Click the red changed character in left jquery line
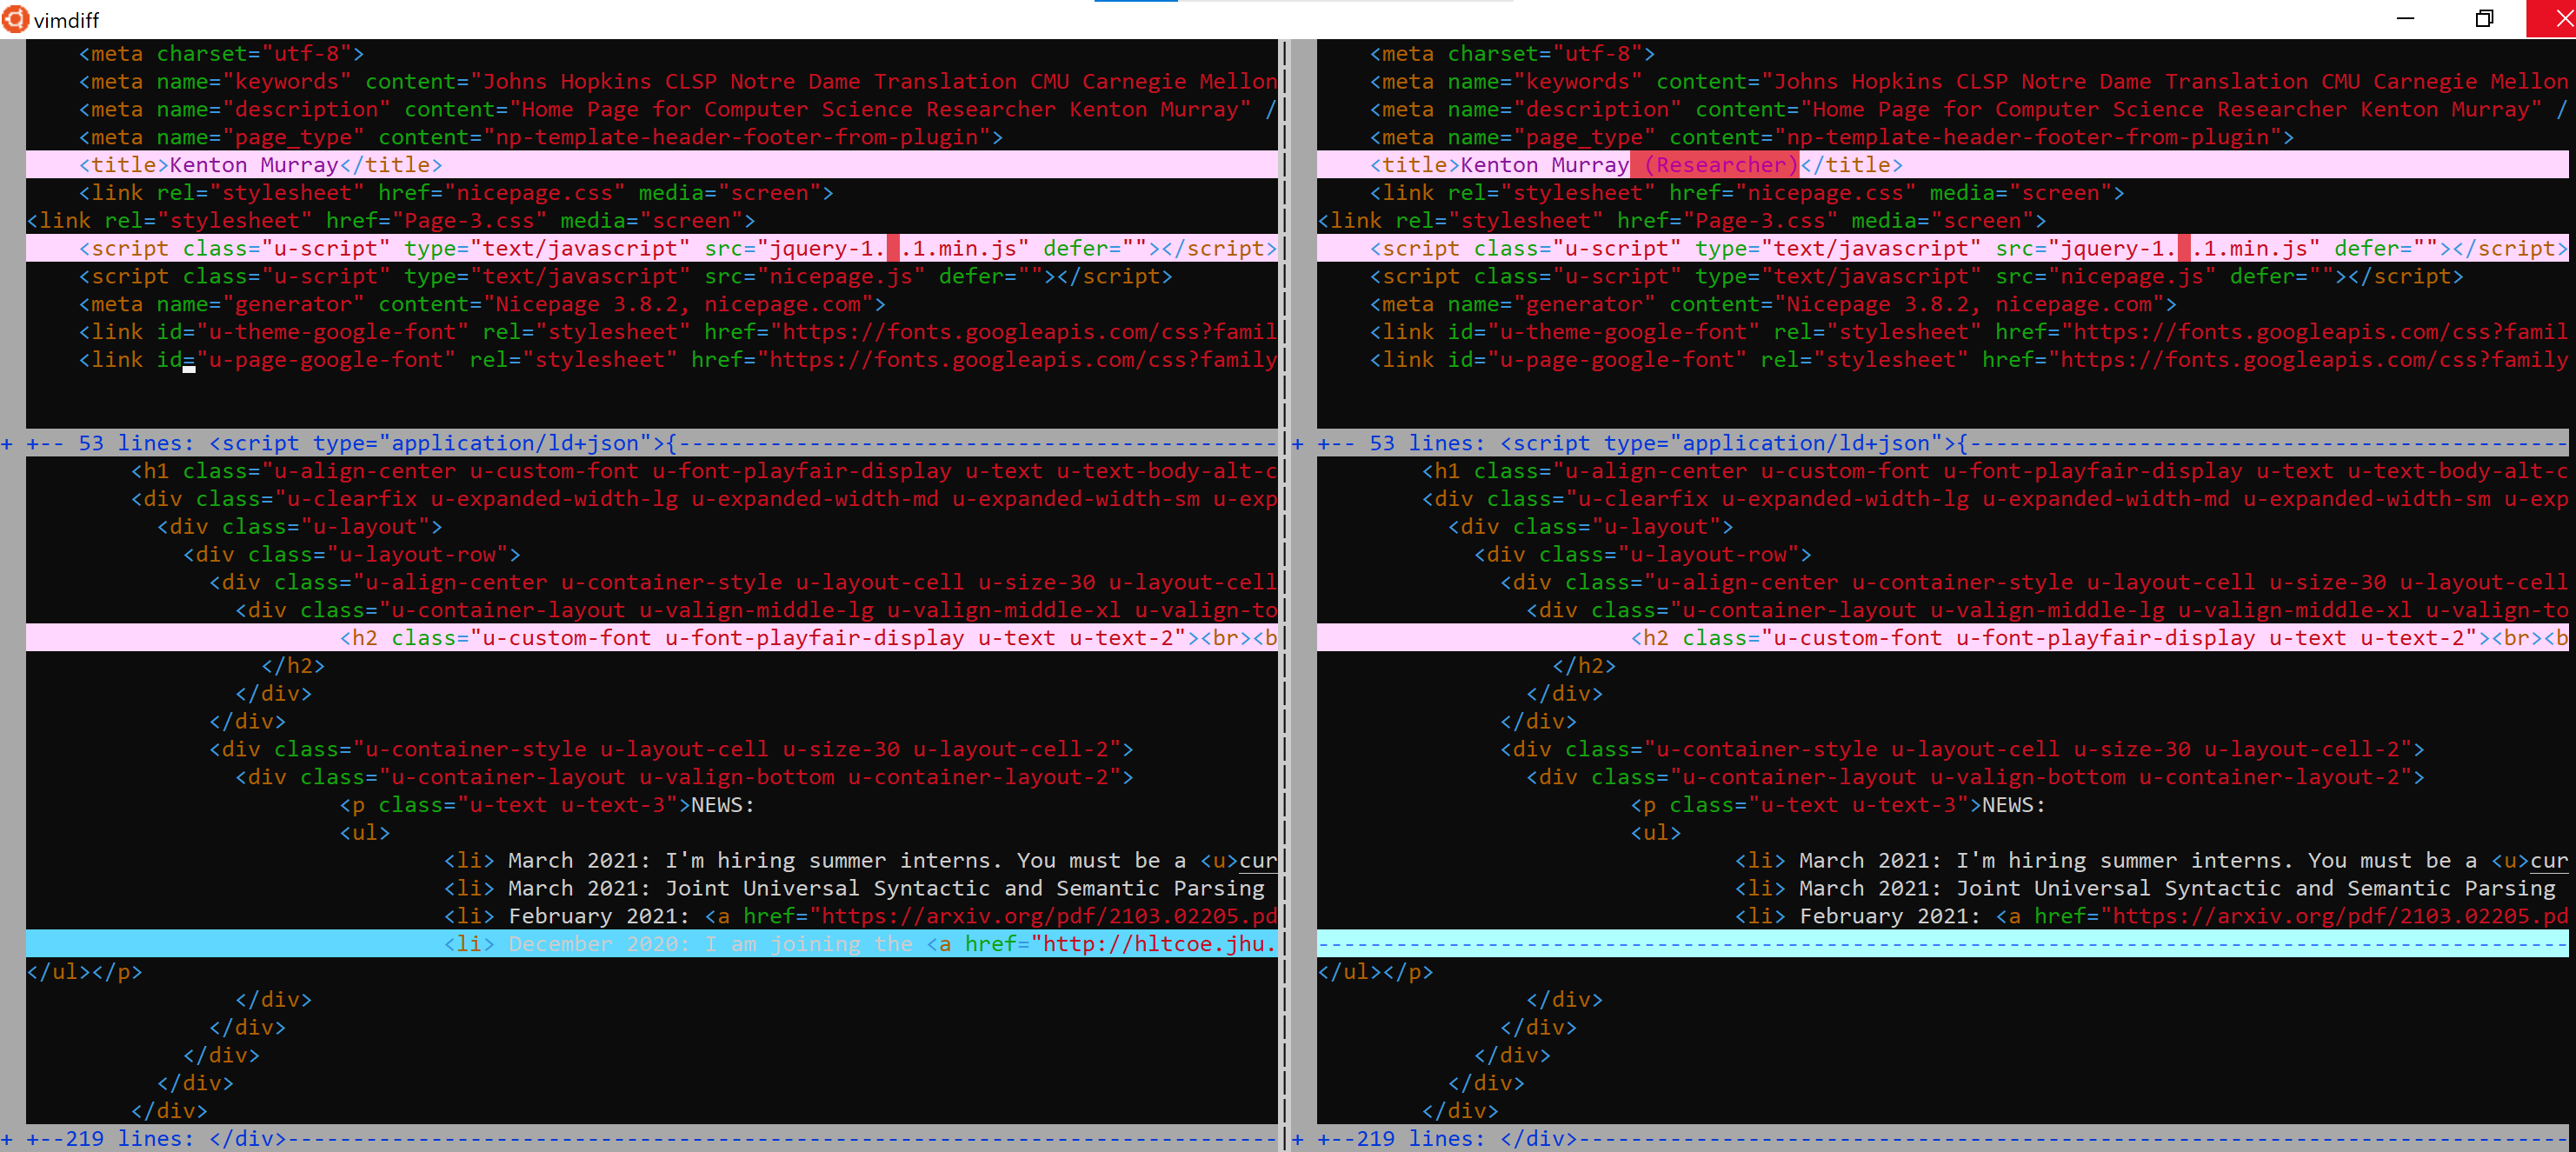The image size is (2576, 1152). pyautogui.click(x=893, y=248)
